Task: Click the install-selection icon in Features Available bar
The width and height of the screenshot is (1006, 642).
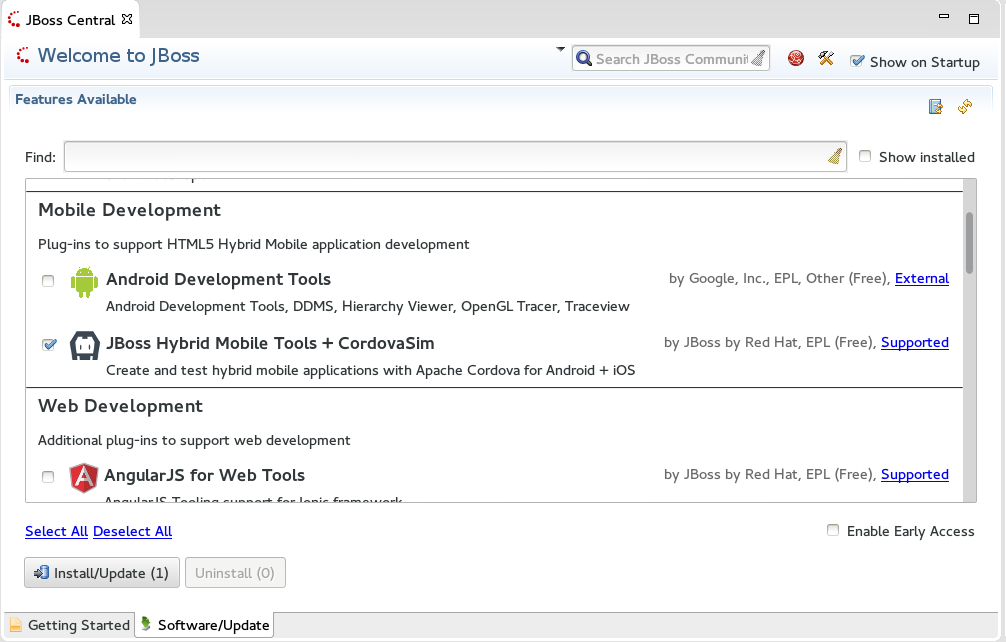Action: [x=935, y=106]
